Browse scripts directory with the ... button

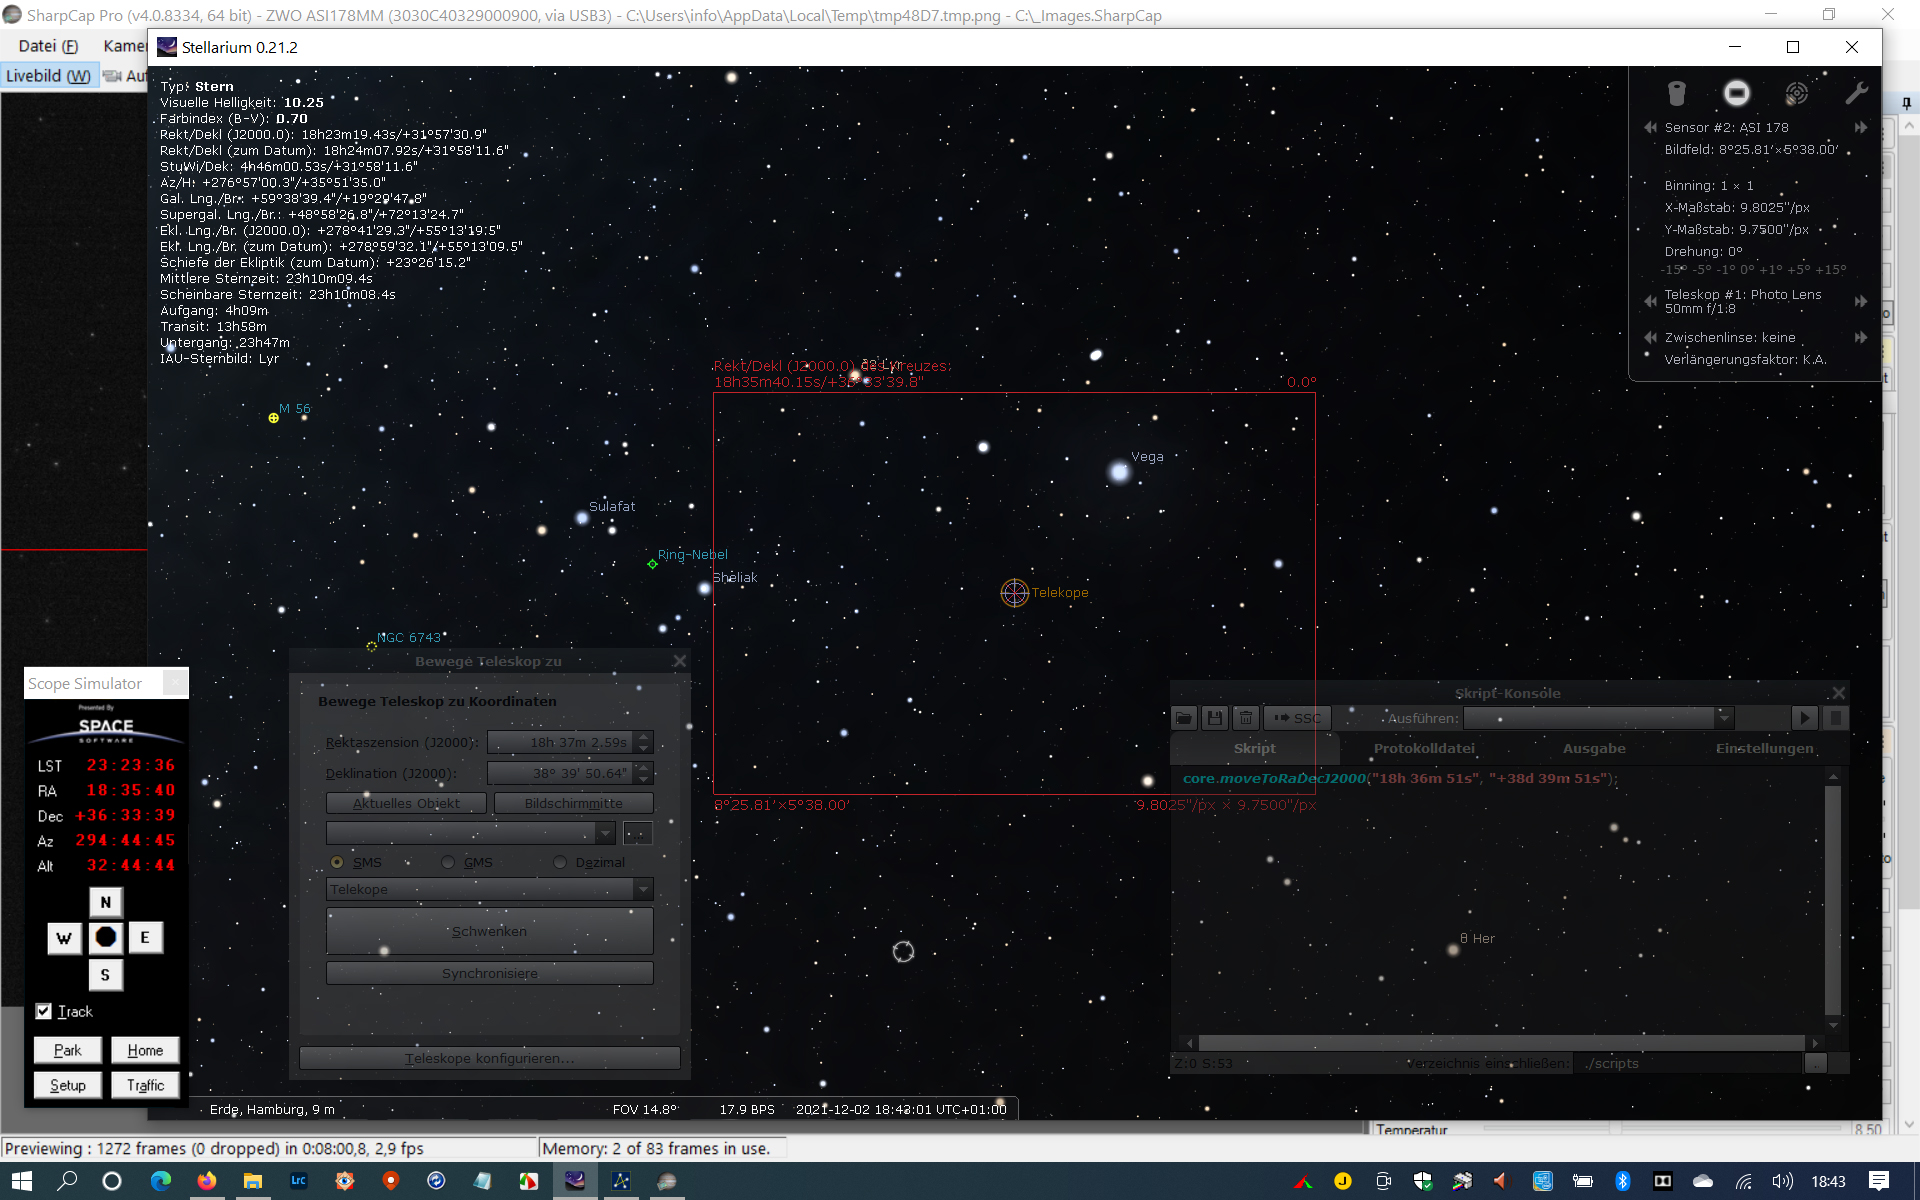point(1815,1063)
